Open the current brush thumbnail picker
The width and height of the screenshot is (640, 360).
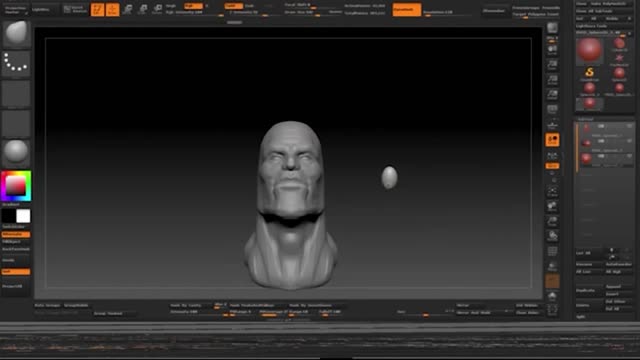click(16, 34)
